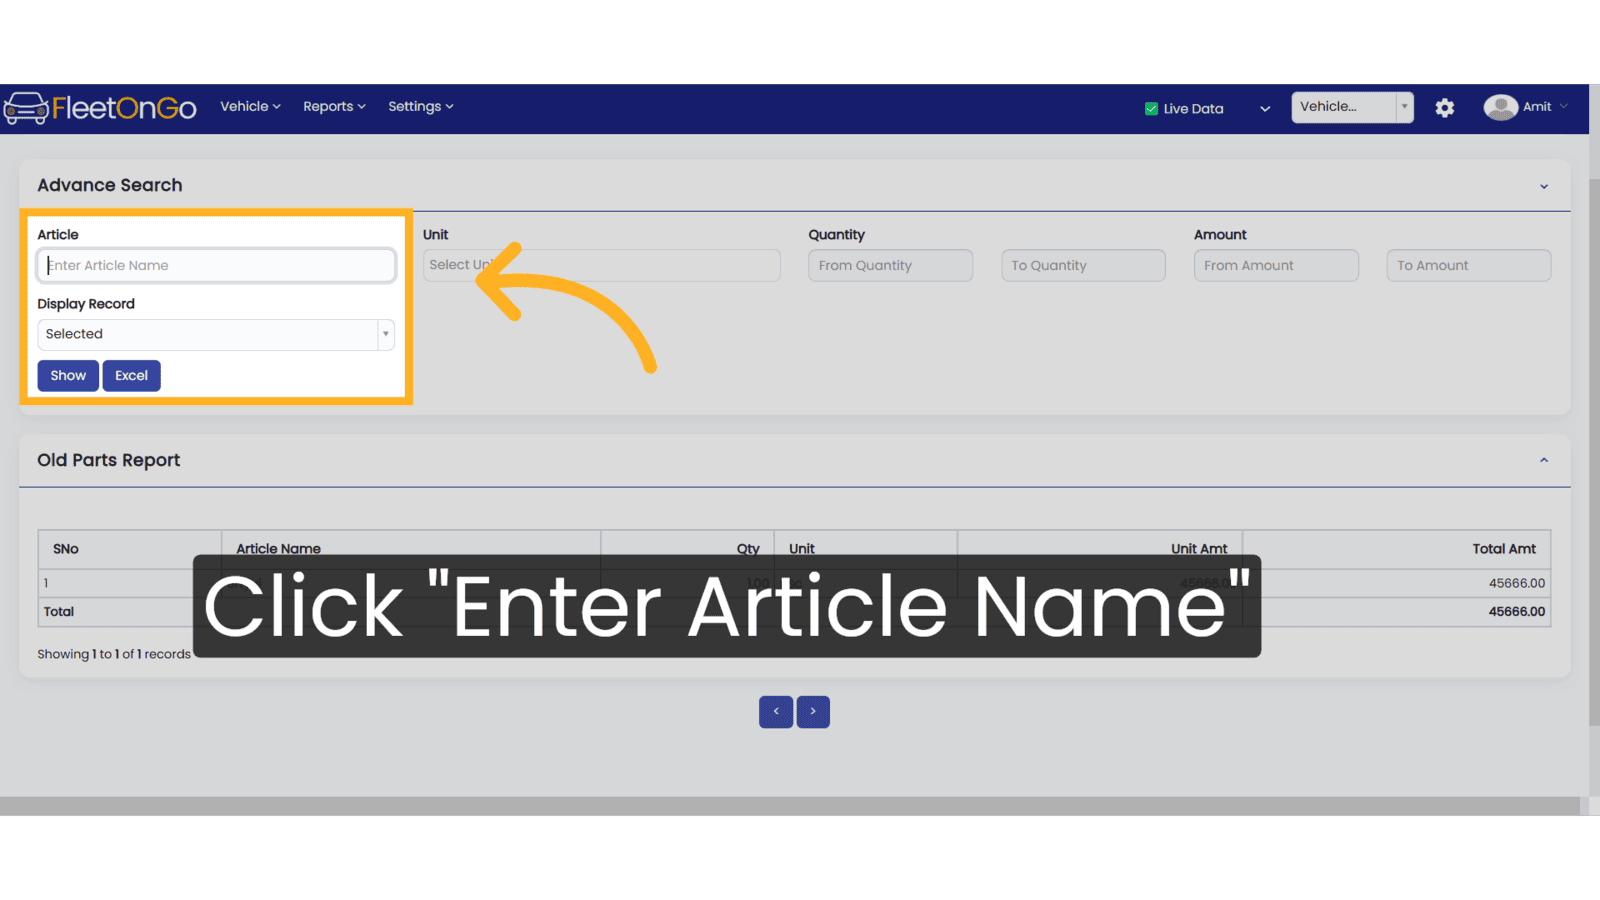Screen dimensions: 1600x900
Task: Open the Select Unit dropdown
Action: click(x=601, y=265)
